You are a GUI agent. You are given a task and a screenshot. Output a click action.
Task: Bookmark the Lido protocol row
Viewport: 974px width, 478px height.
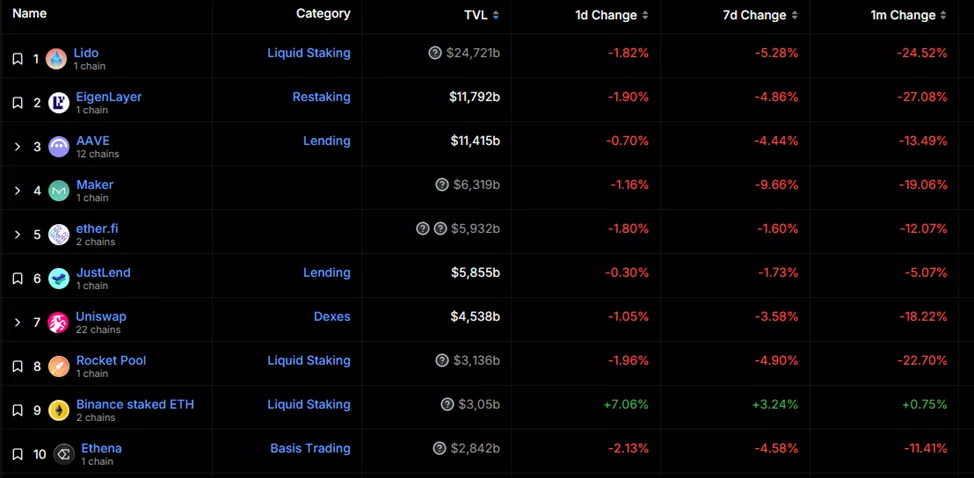coord(17,59)
